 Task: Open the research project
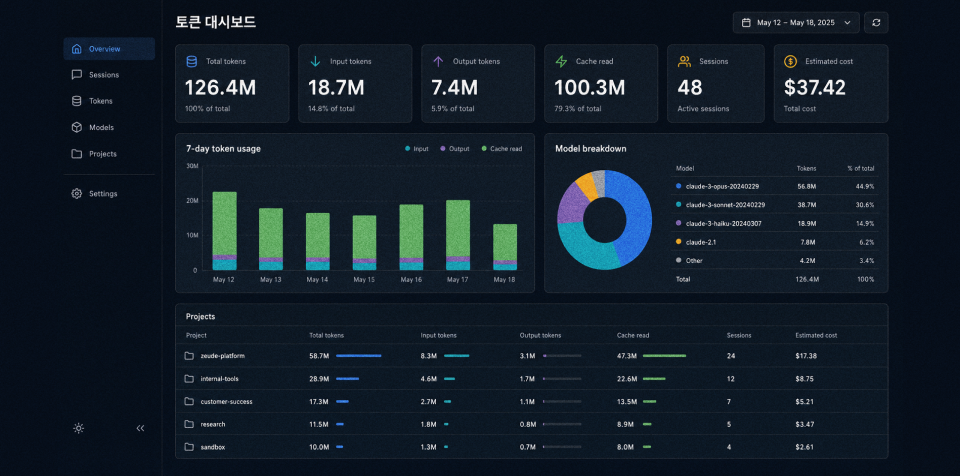click(531, 424)
